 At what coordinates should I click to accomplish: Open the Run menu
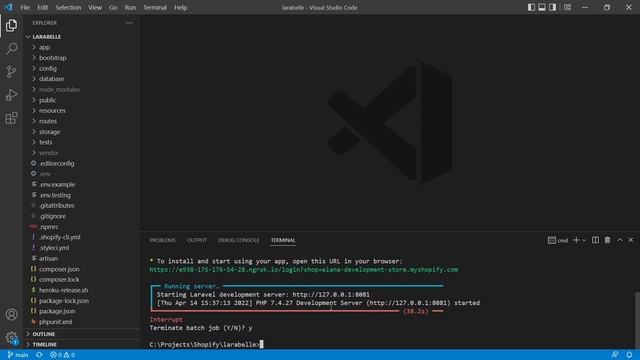tap(130, 7)
